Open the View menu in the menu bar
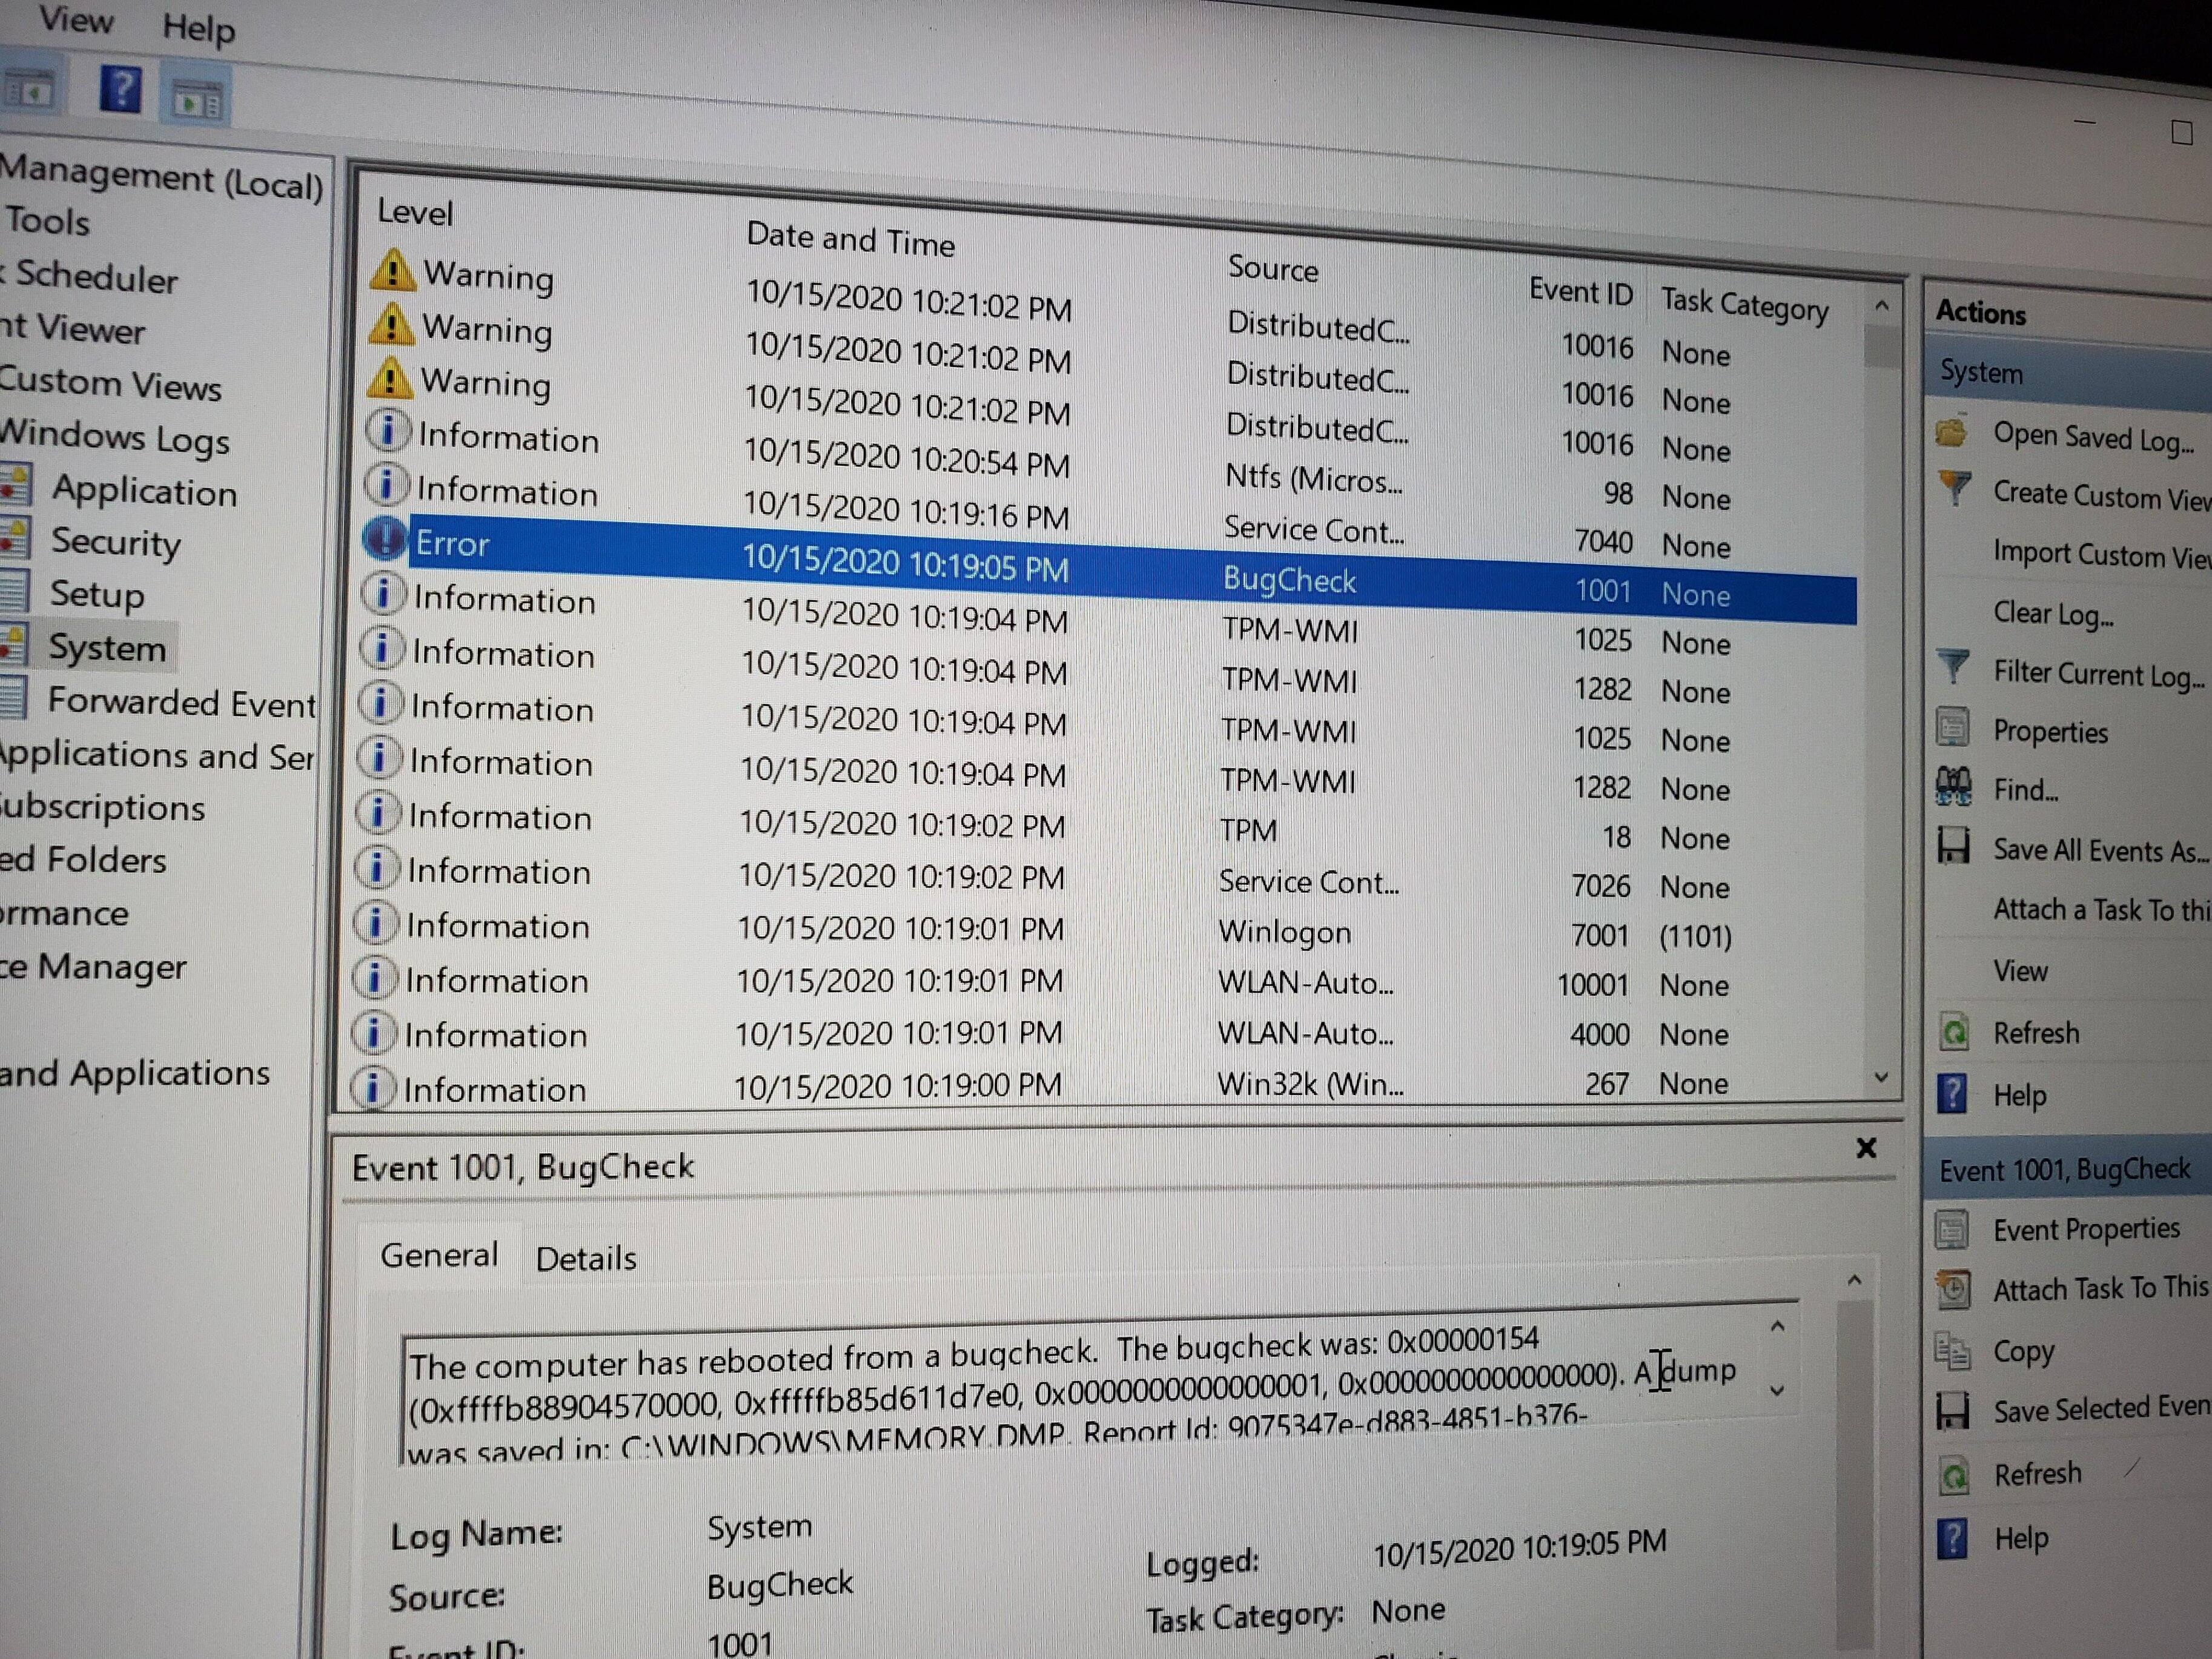 pos(76,20)
